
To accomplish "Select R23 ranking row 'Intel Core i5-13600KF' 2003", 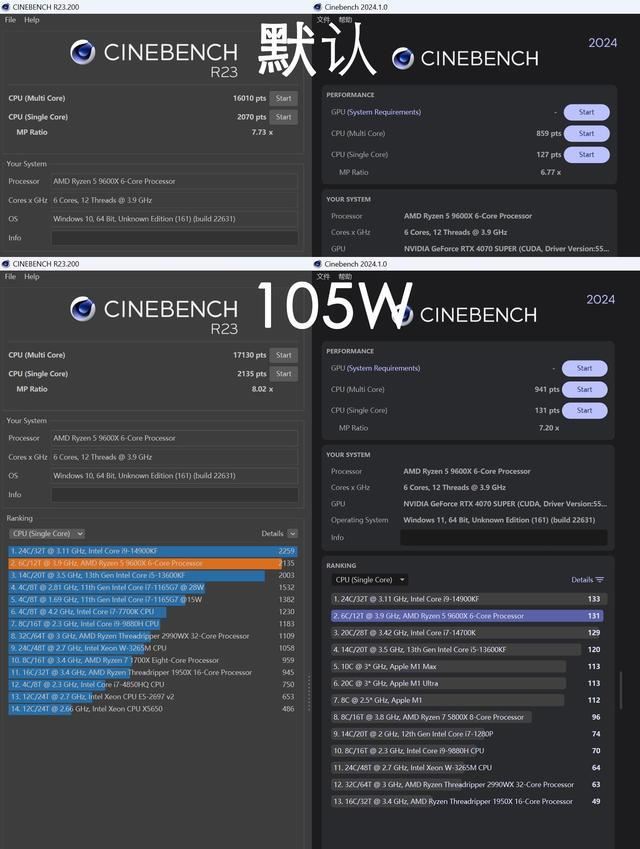I will coord(153,575).
